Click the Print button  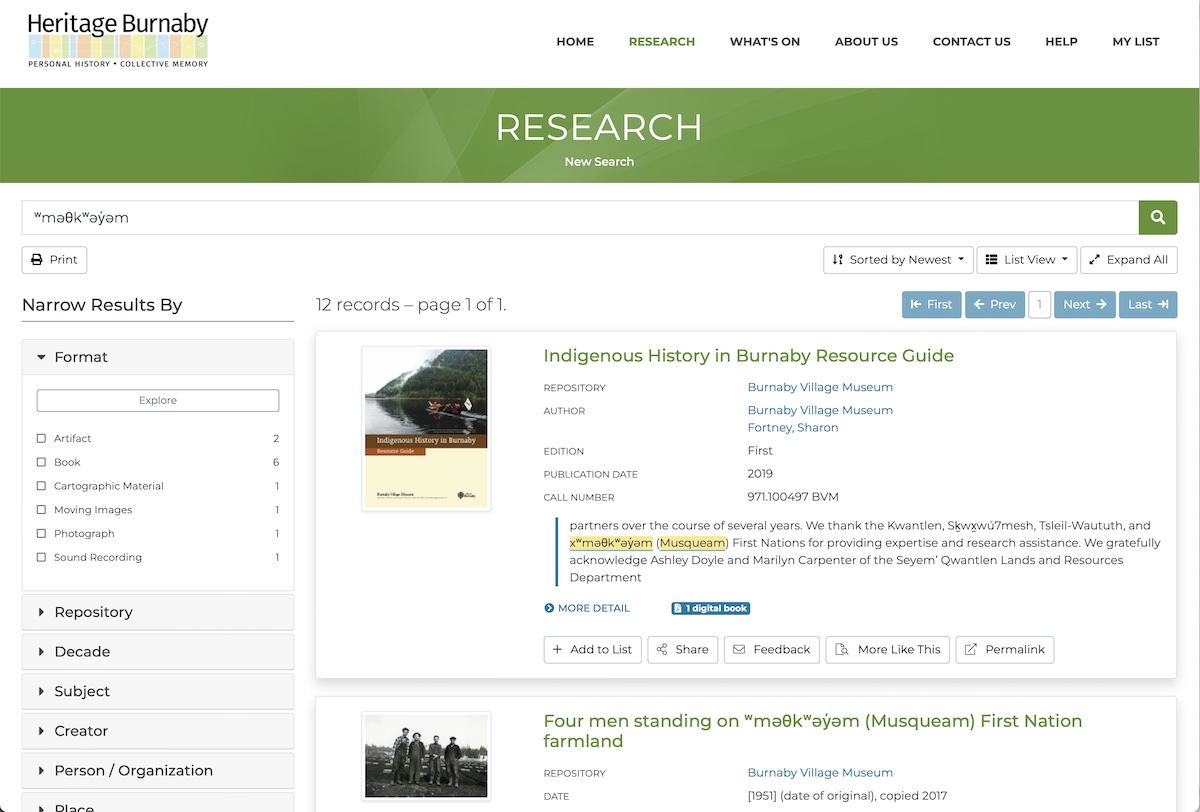click(x=54, y=260)
